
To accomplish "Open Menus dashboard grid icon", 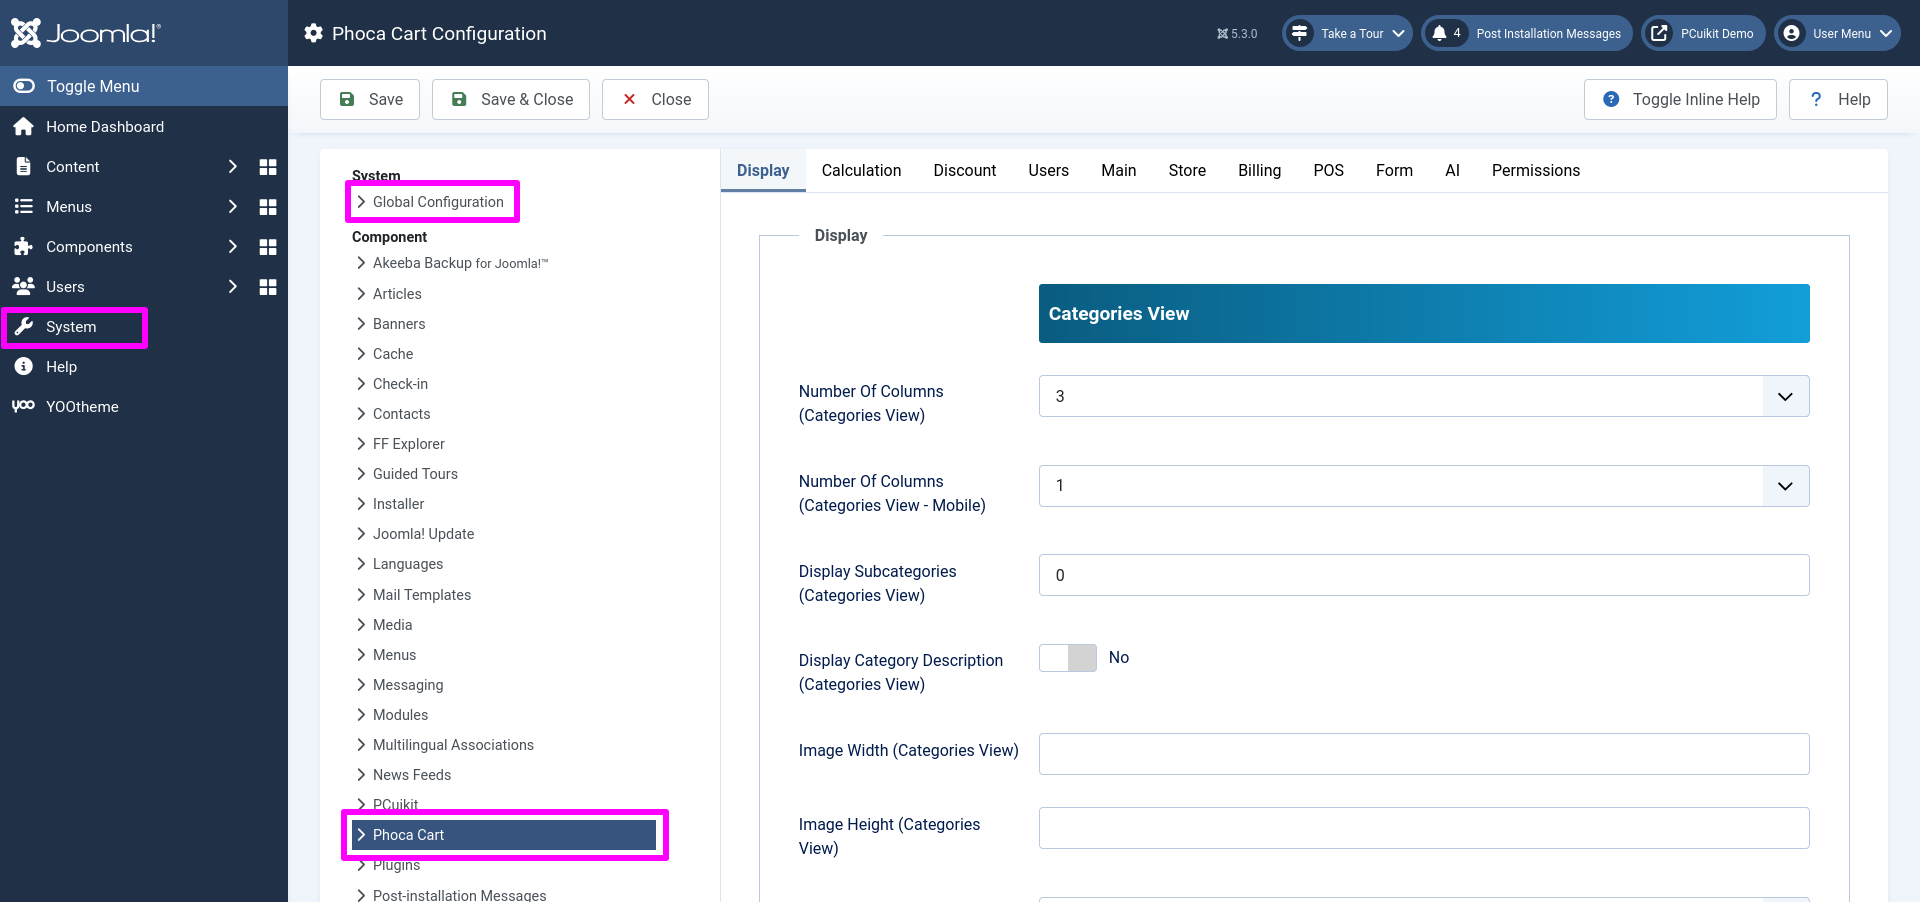I will (x=268, y=207).
